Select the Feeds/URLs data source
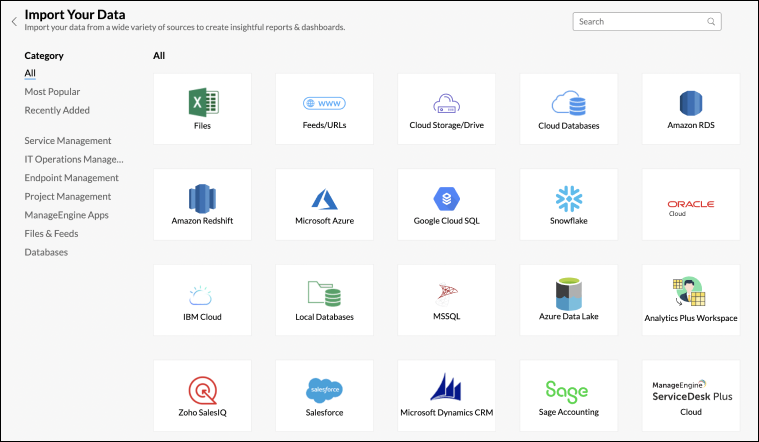Viewport: 759px width, 442px height. [324, 108]
